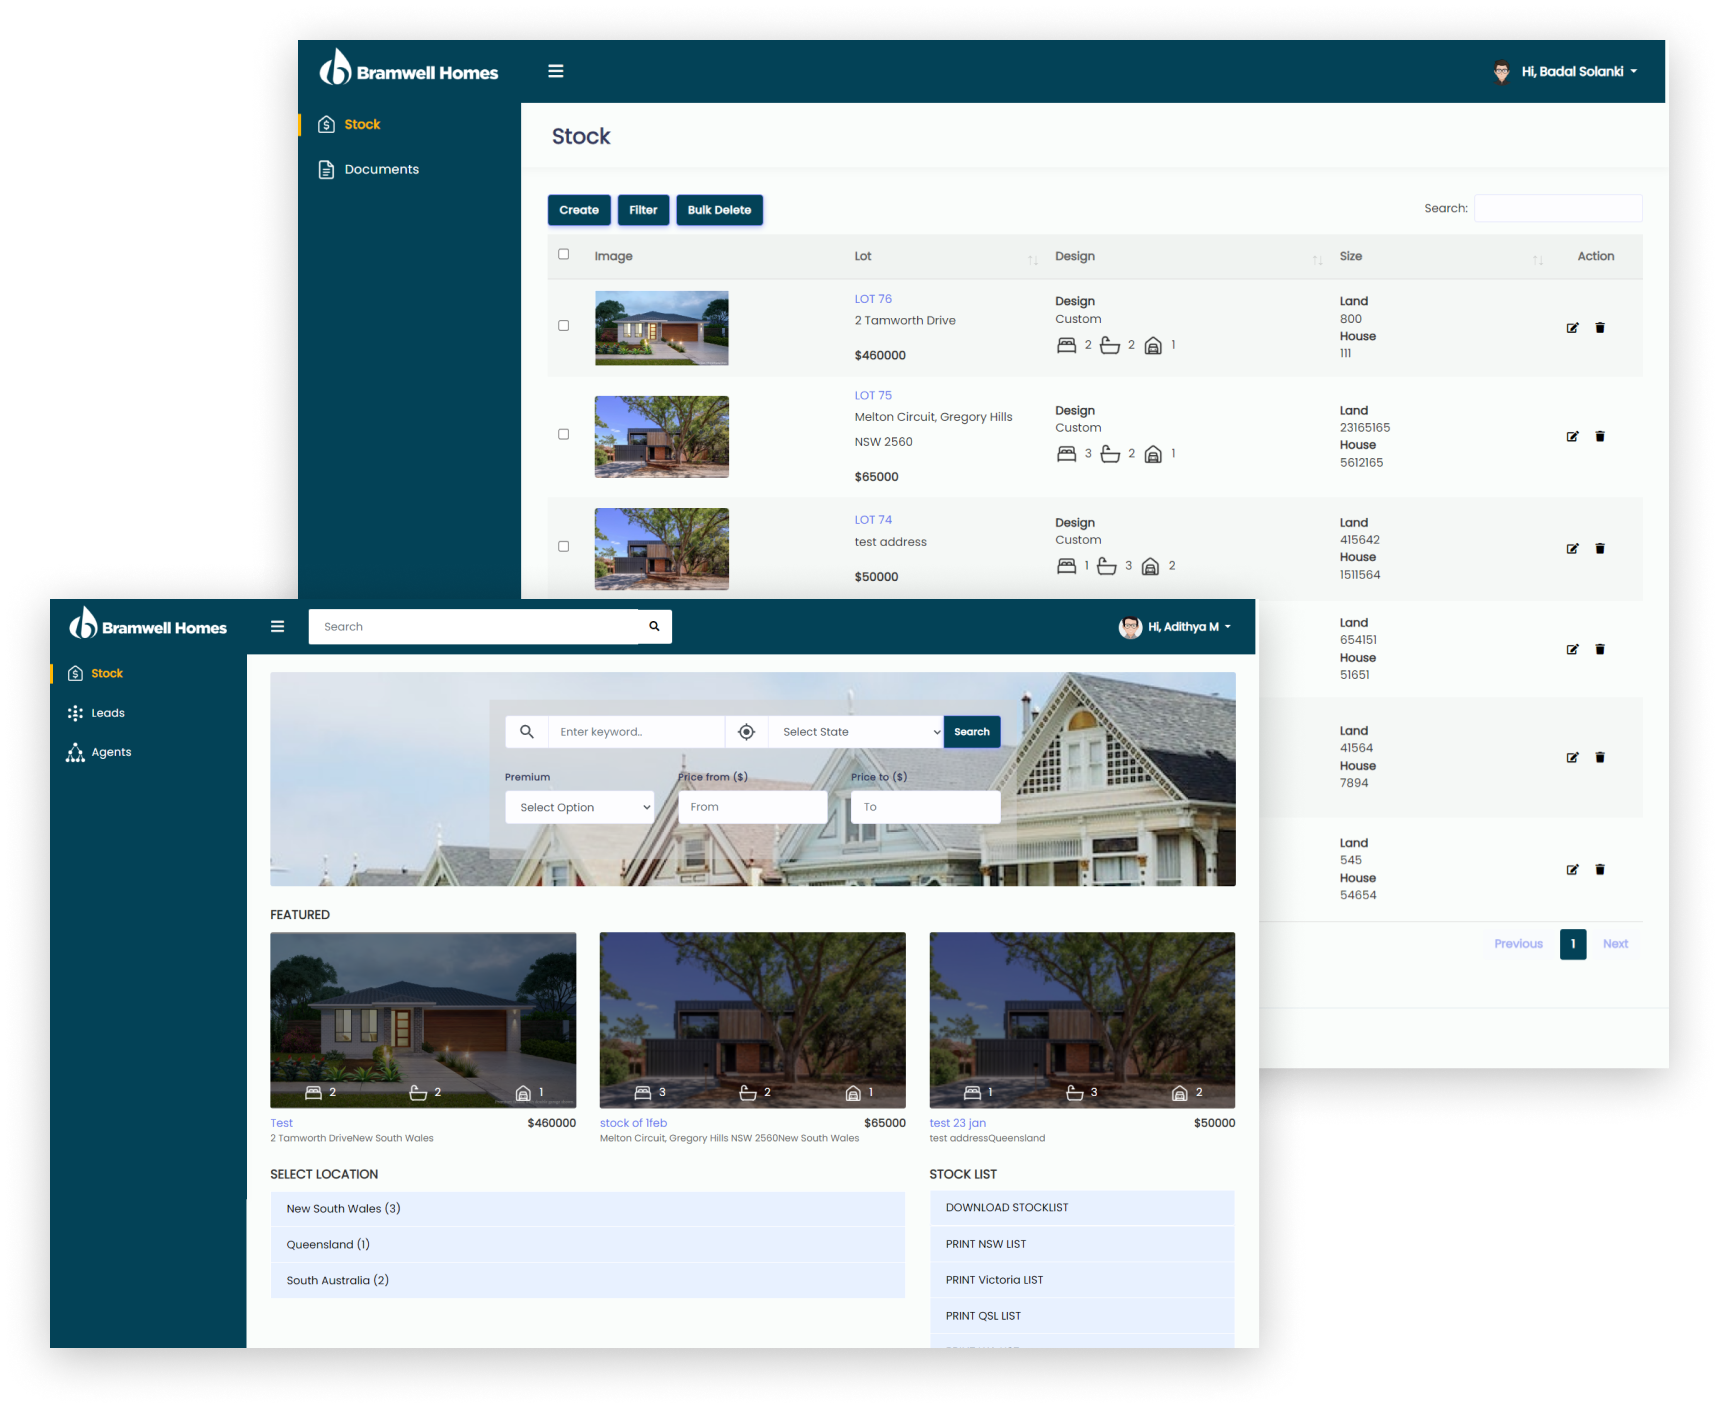Select the Leads icon in the sidebar

tap(76, 713)
